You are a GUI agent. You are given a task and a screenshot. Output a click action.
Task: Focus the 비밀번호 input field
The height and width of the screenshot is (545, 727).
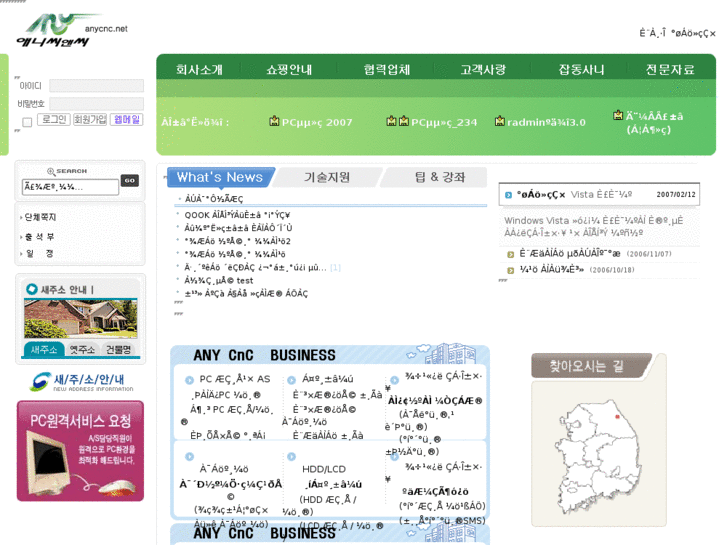[x=96, y=103]
